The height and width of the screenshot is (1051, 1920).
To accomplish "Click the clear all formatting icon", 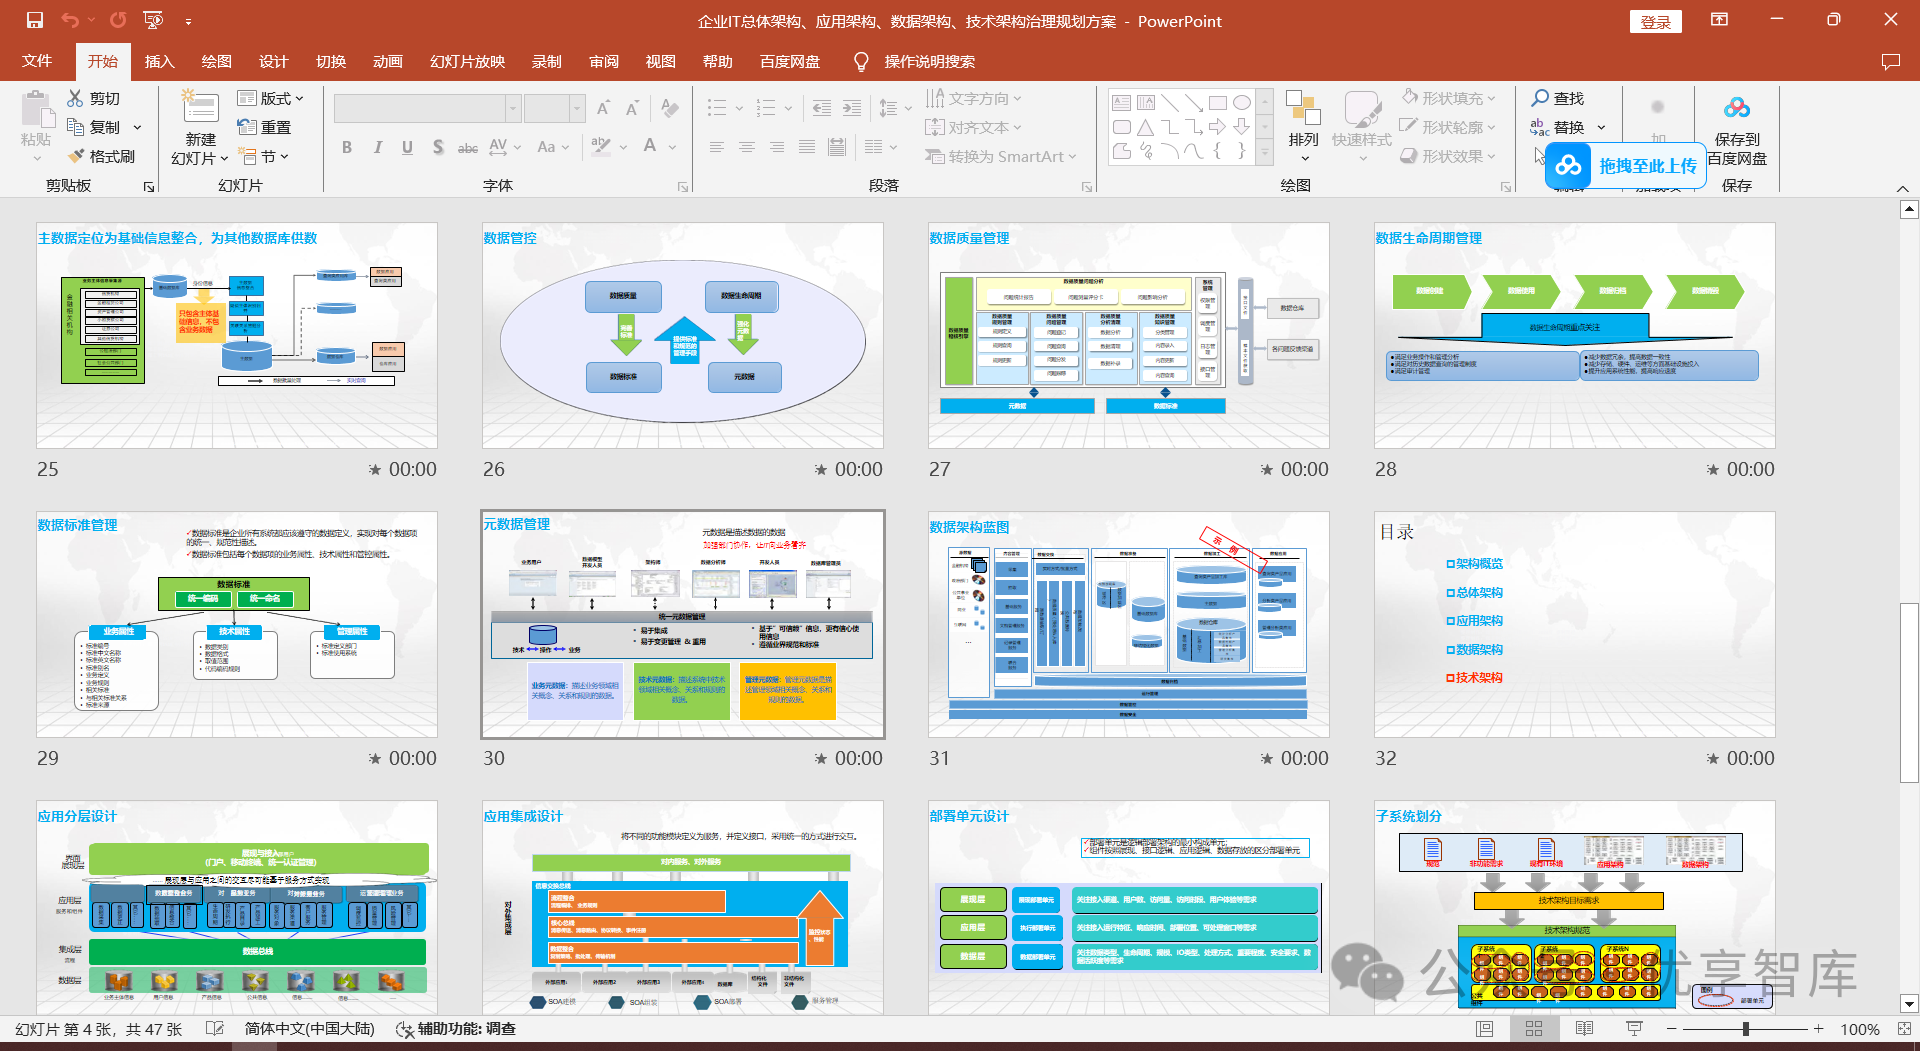I will click(x=670, y=108).
